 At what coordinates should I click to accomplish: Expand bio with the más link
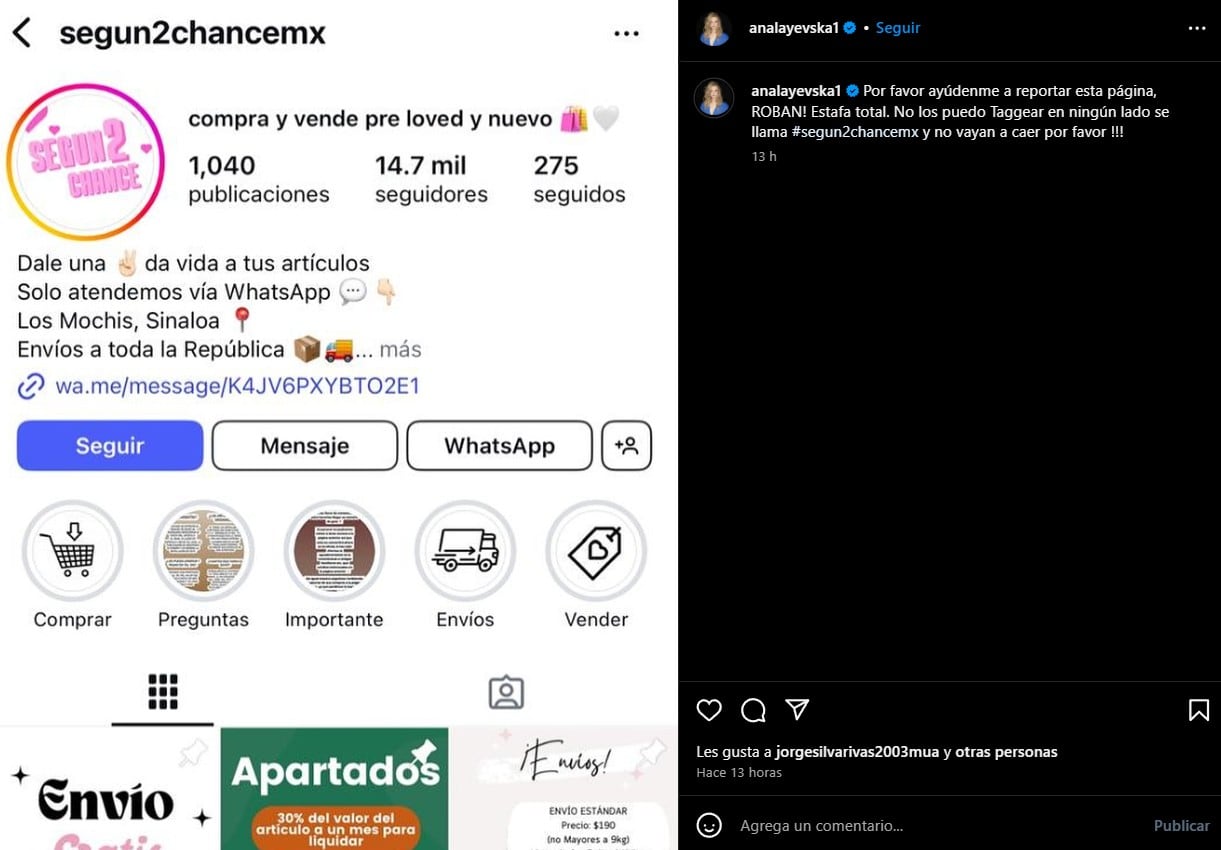point(400,350)
